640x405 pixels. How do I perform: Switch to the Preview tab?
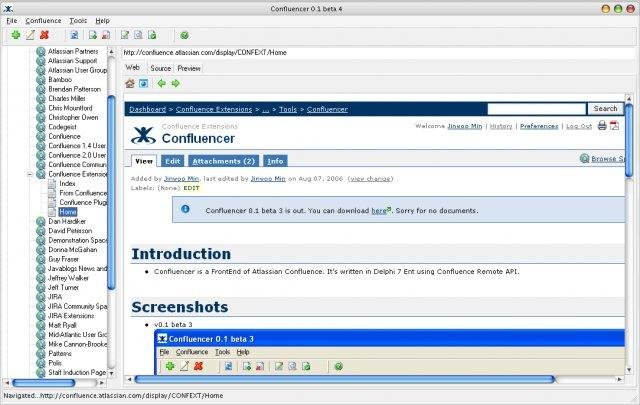tap(189, 68)
